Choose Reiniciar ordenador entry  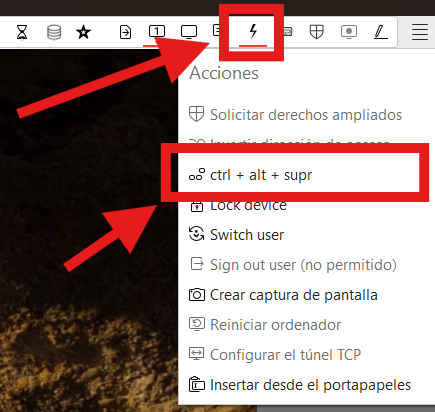point(265,325)
